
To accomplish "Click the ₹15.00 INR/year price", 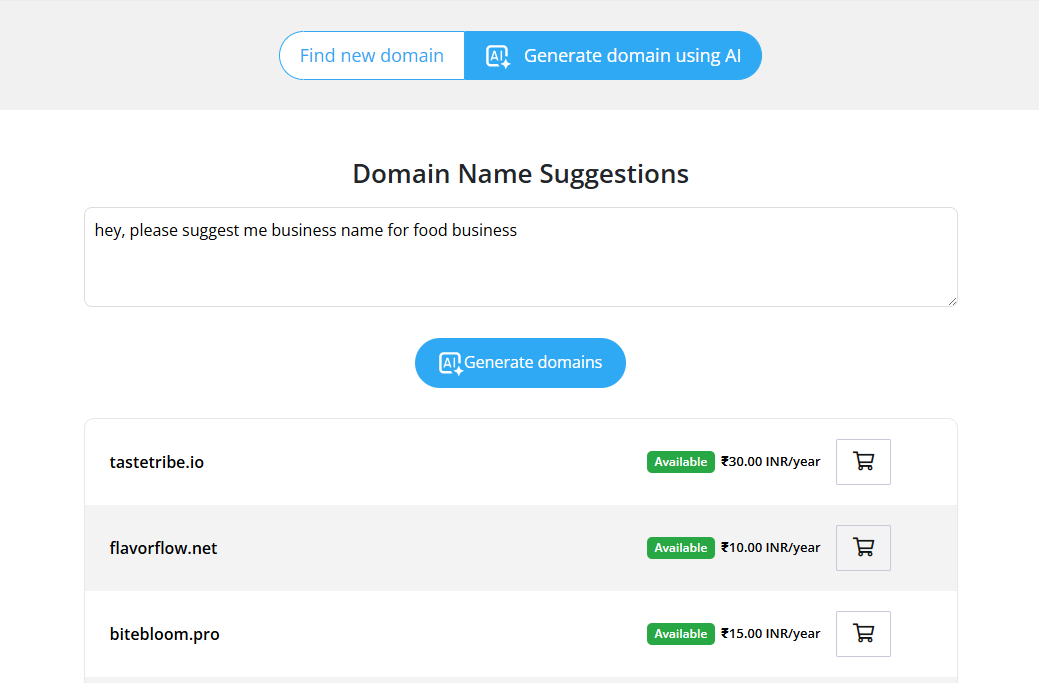I will [x=770, y=634].
